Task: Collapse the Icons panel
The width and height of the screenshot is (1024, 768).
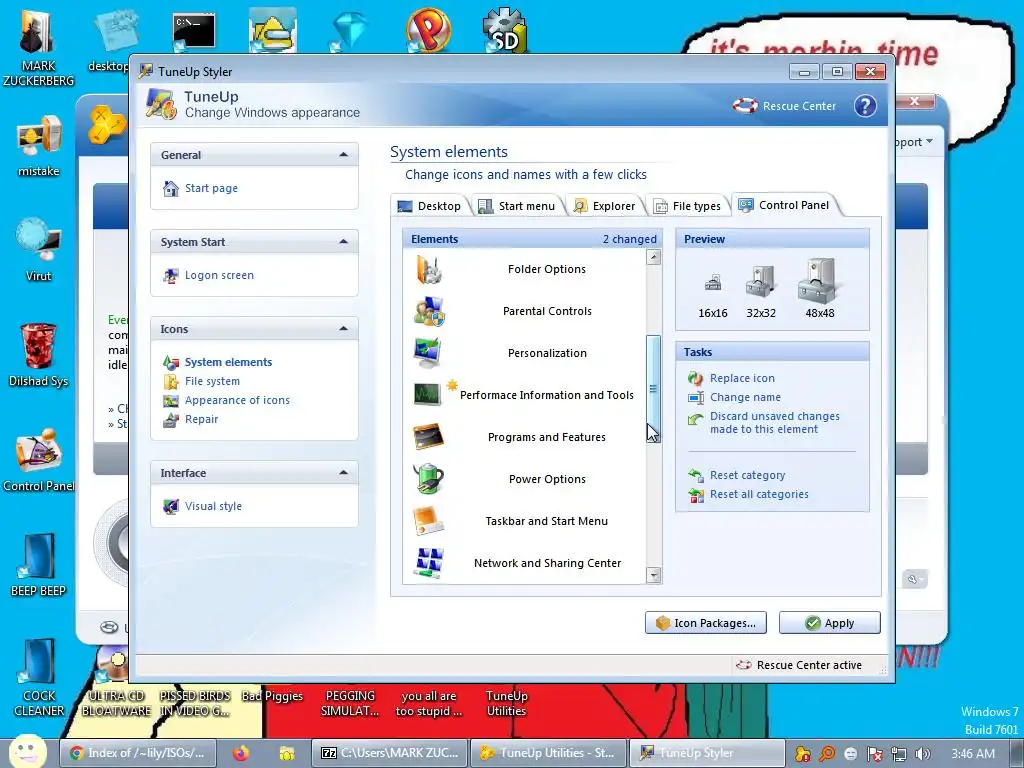Action: (x=344, y=328)
